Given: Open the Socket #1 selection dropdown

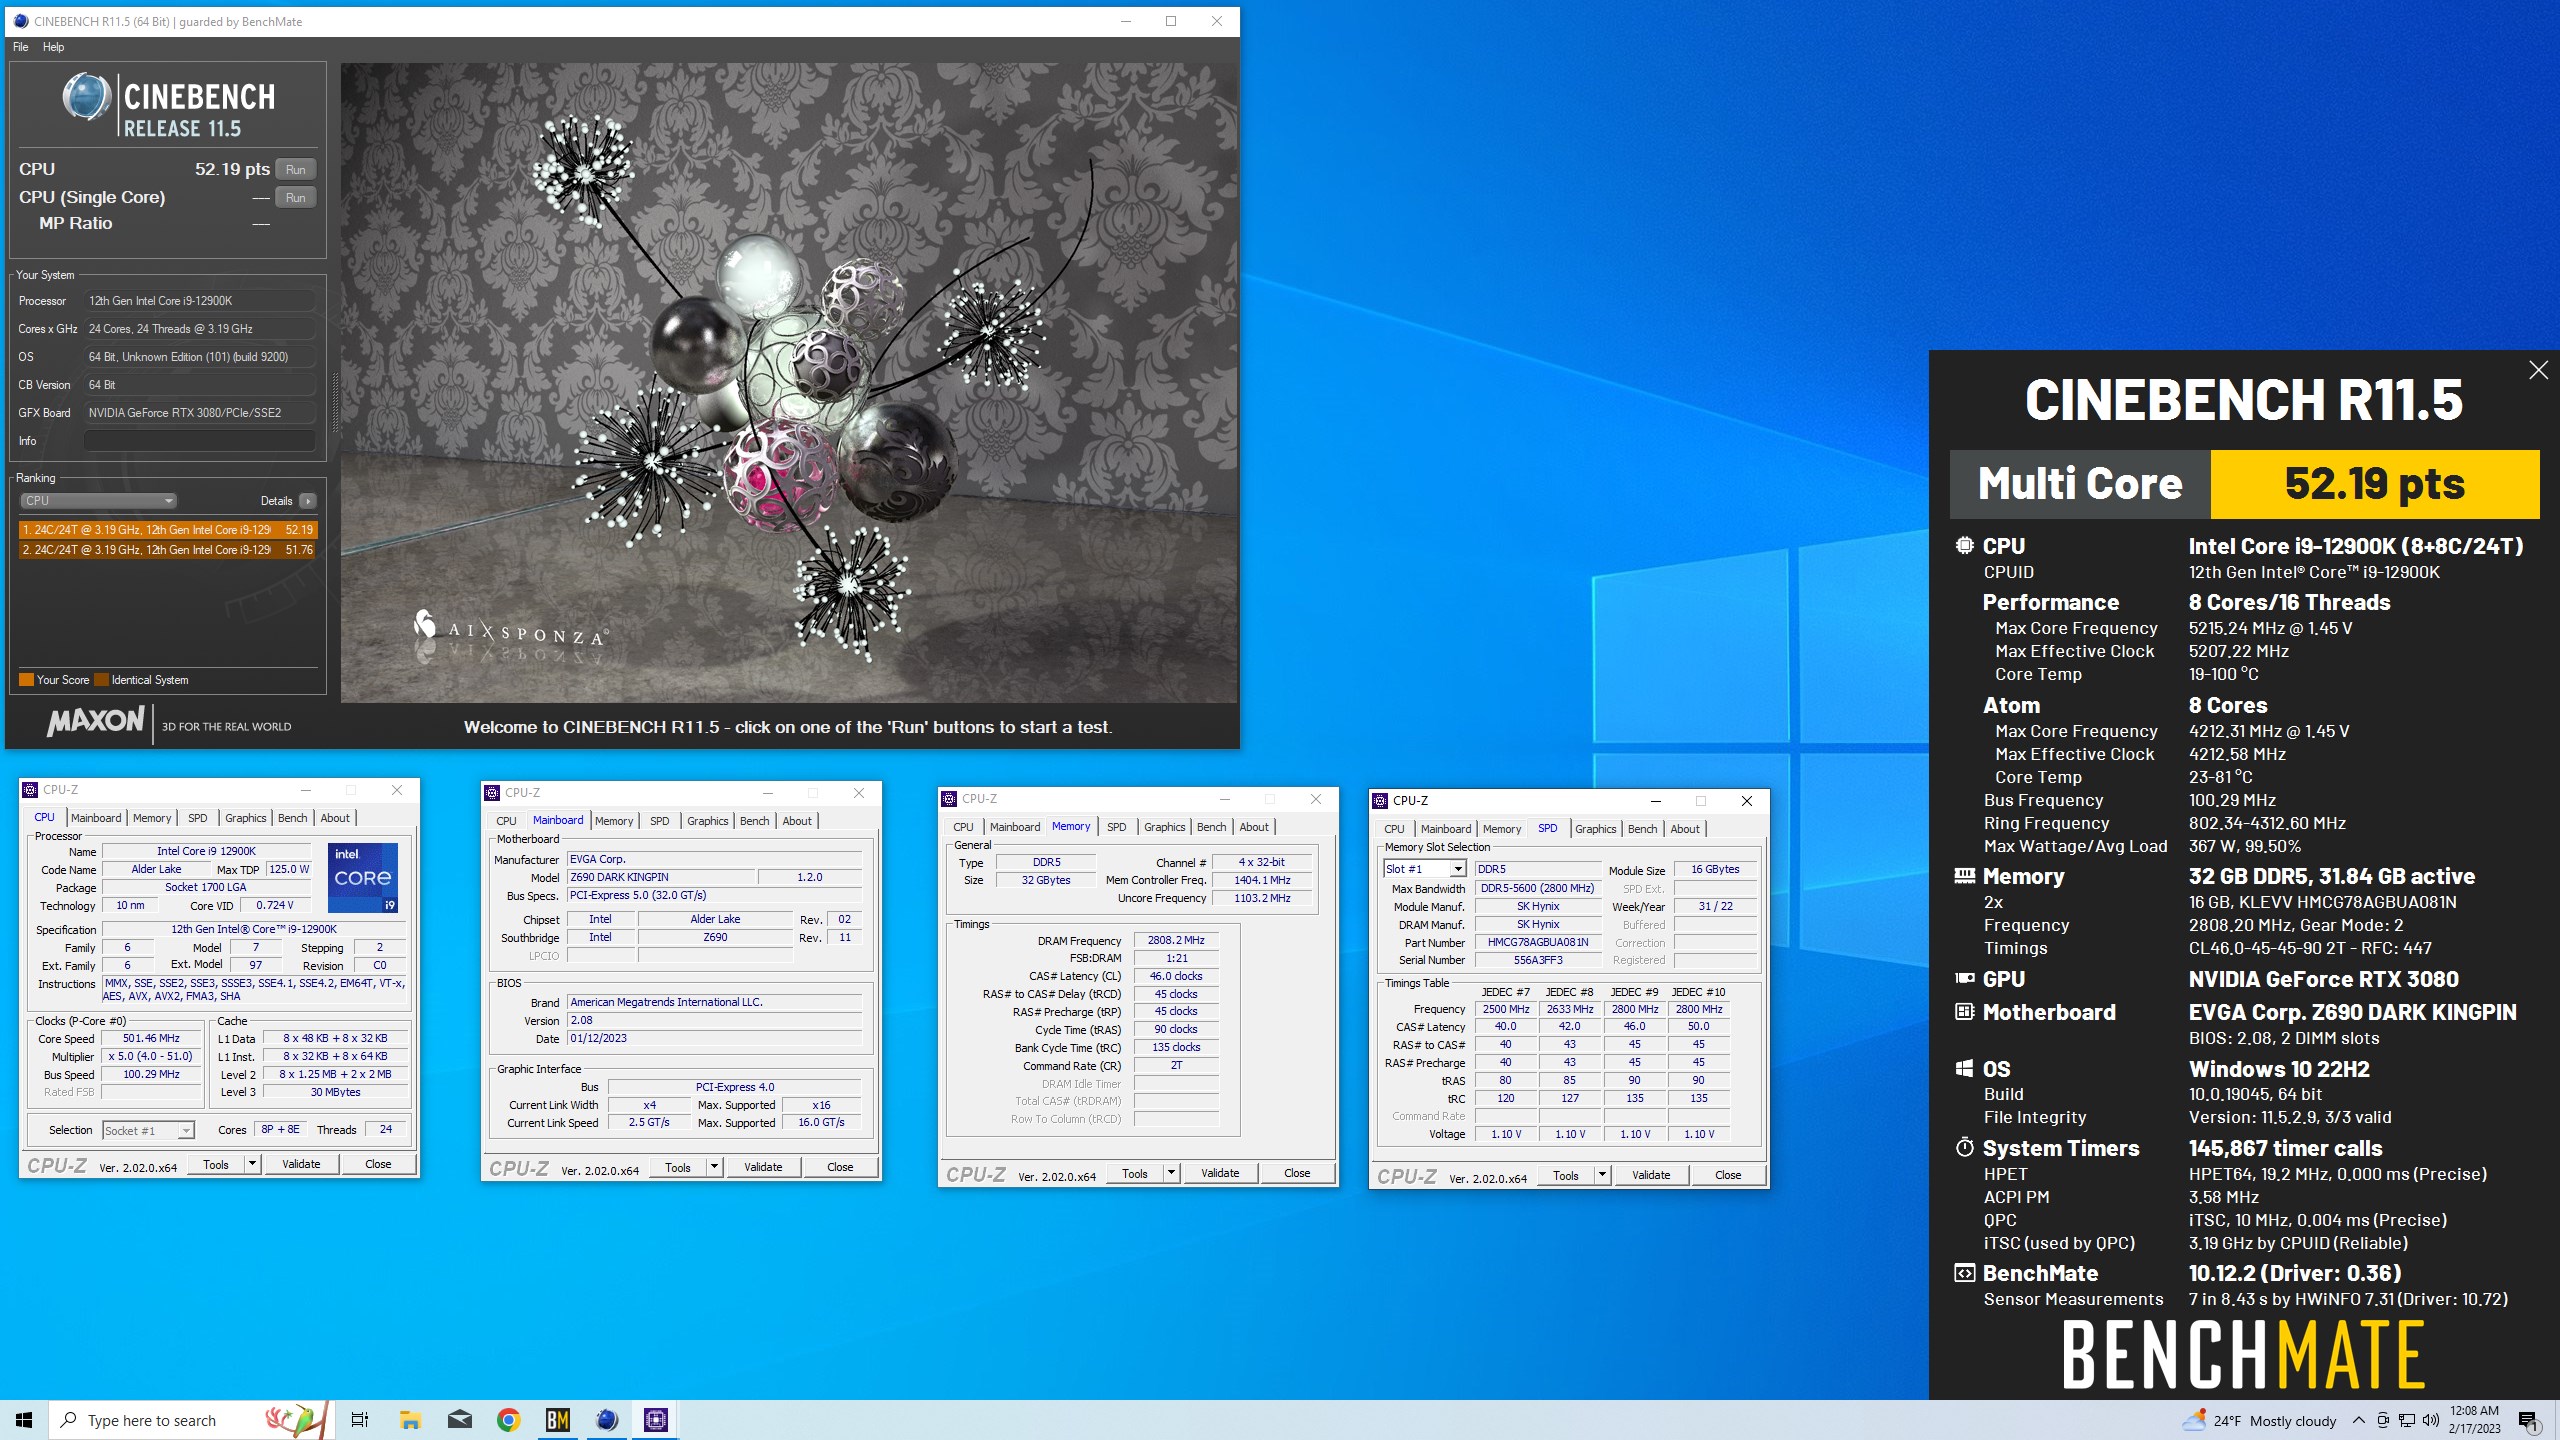Looking at the screenshot, I should click(148, 1131).
